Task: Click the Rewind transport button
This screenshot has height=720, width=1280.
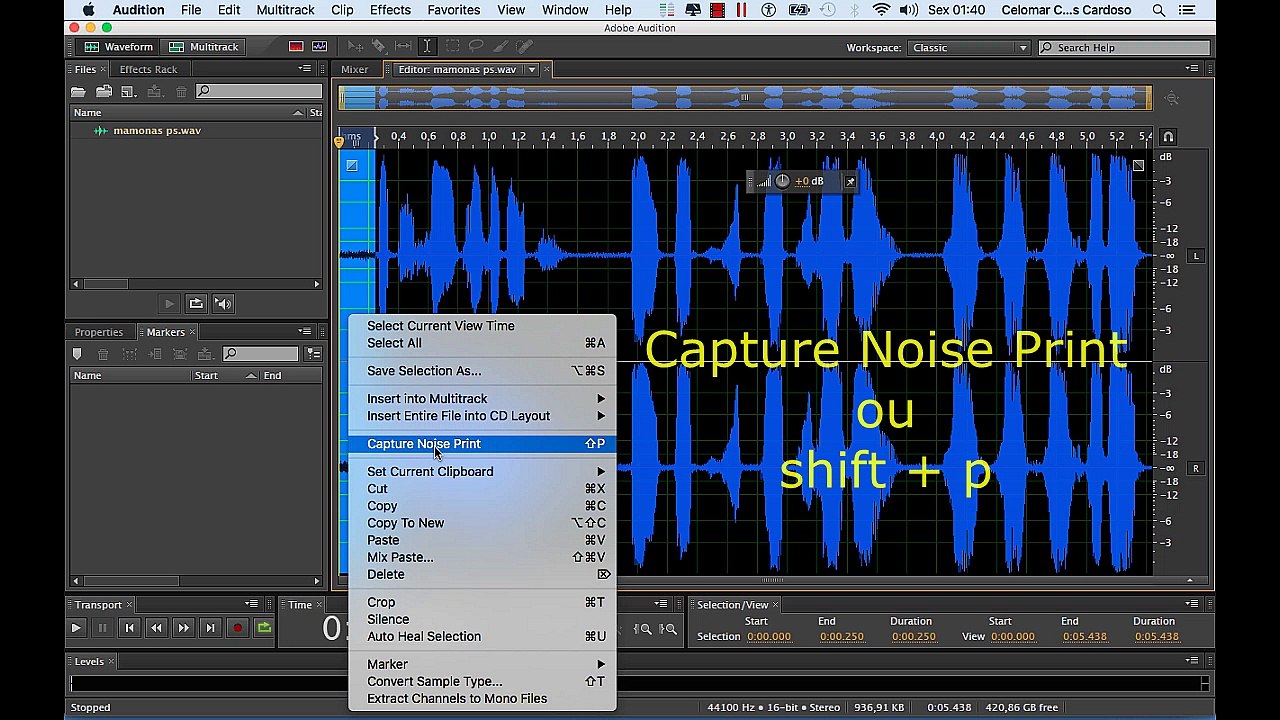Action: pyautogui.click(x=156, y=628)
